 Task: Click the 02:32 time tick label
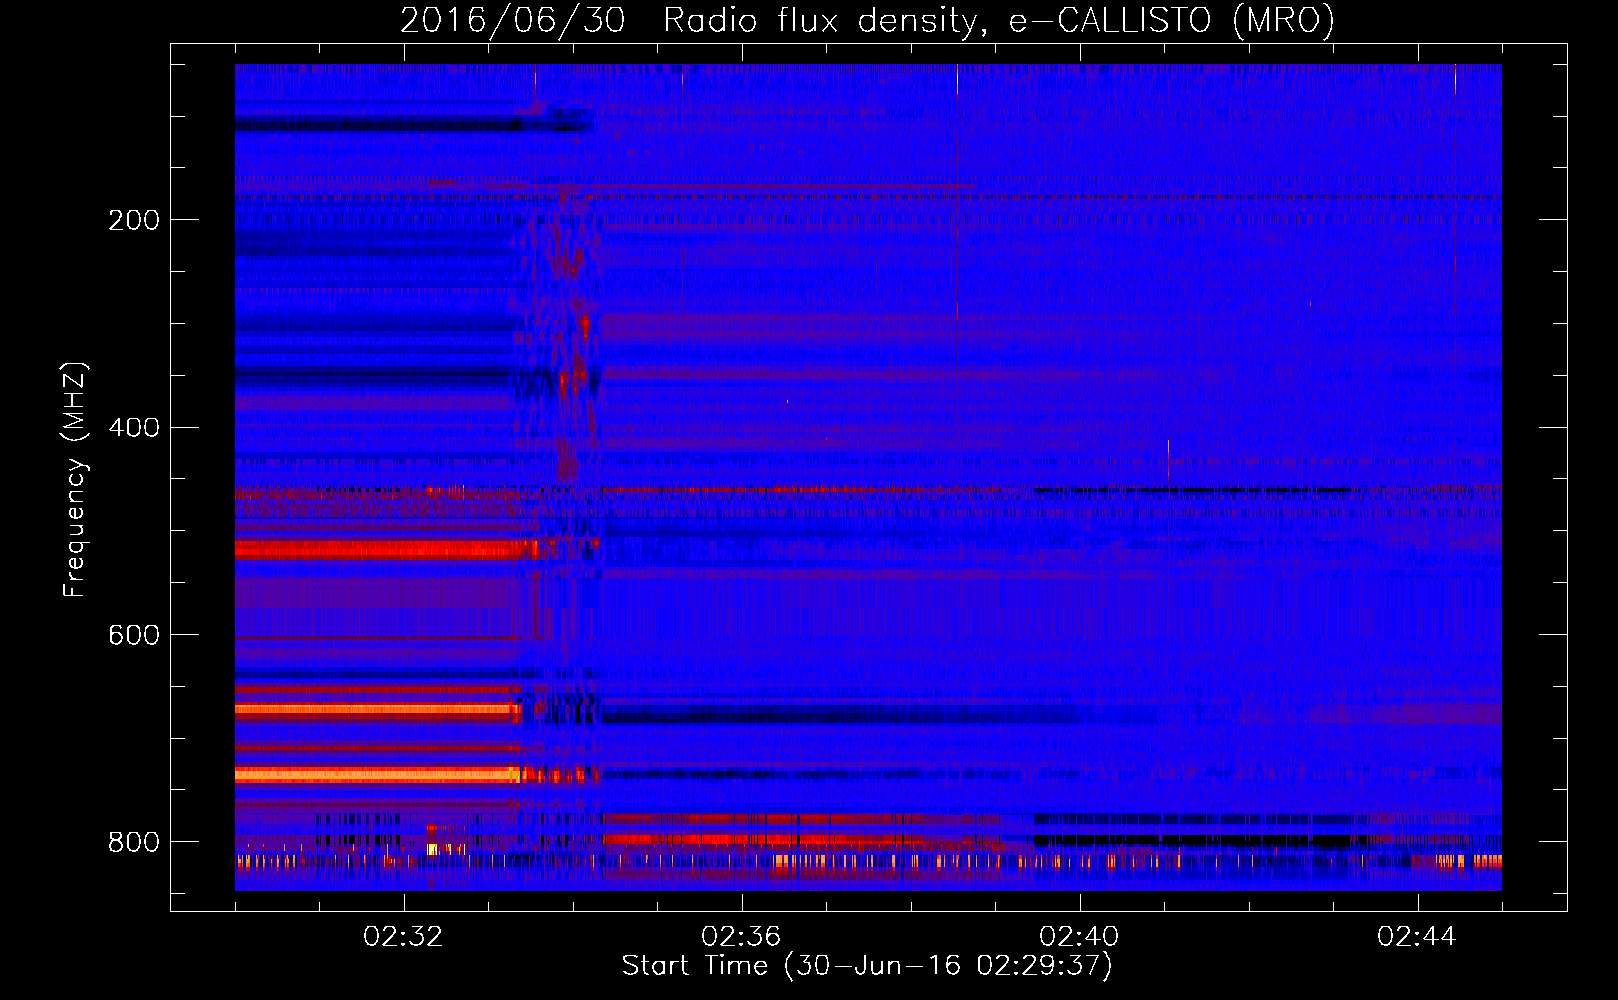point(404,937)
